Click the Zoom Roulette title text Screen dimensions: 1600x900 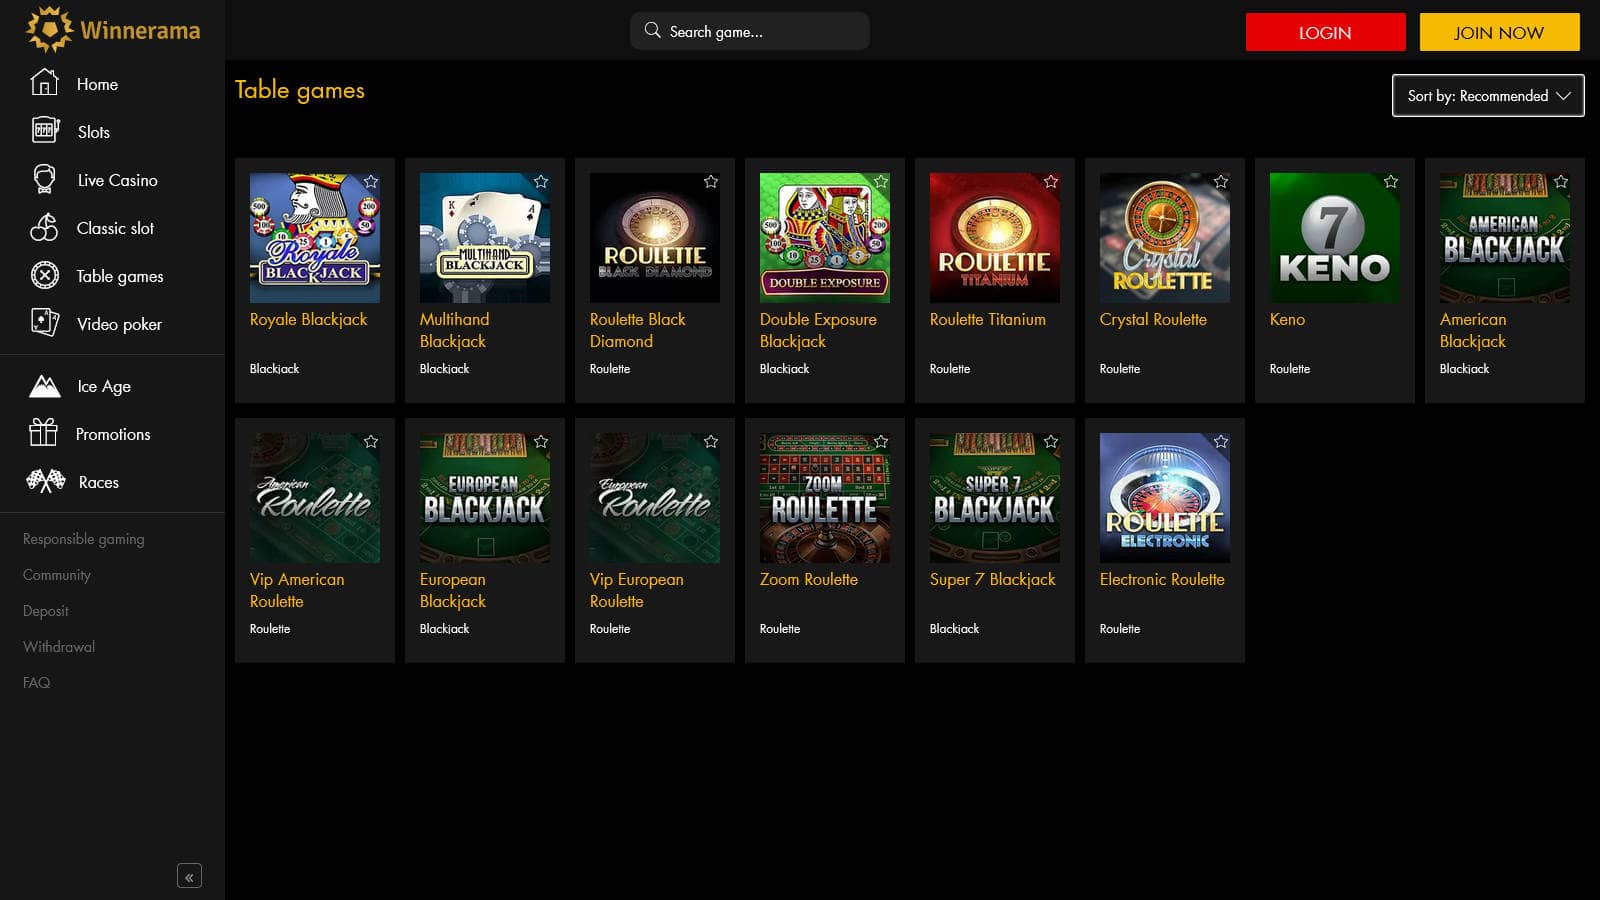[x=809, y=580]
